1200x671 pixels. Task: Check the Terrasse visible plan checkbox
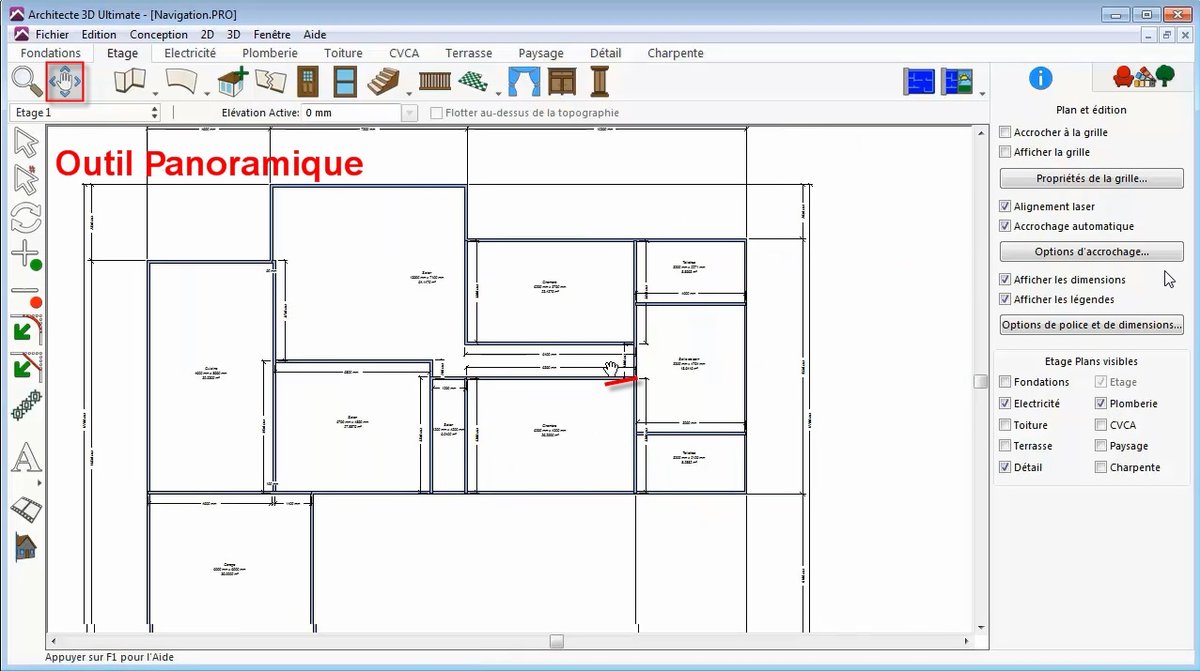[1006, 446]
